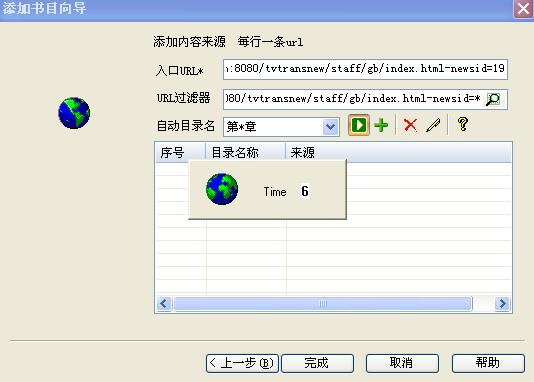The width and height of the screenshot is (534, 382).
Task: Click the left arrow of horizontal scrollbar
Action: point(164,303)
